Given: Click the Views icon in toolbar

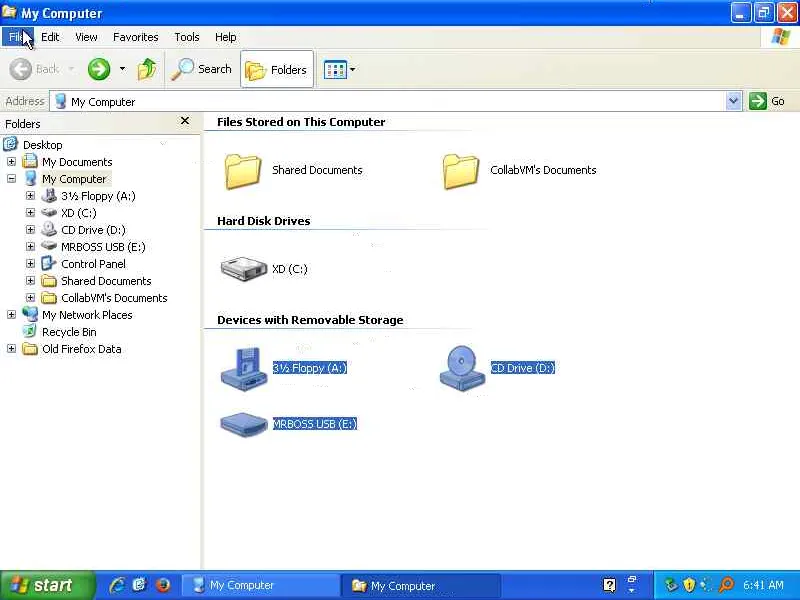Looking at the screenshot, I should click(x=335, y=69).
